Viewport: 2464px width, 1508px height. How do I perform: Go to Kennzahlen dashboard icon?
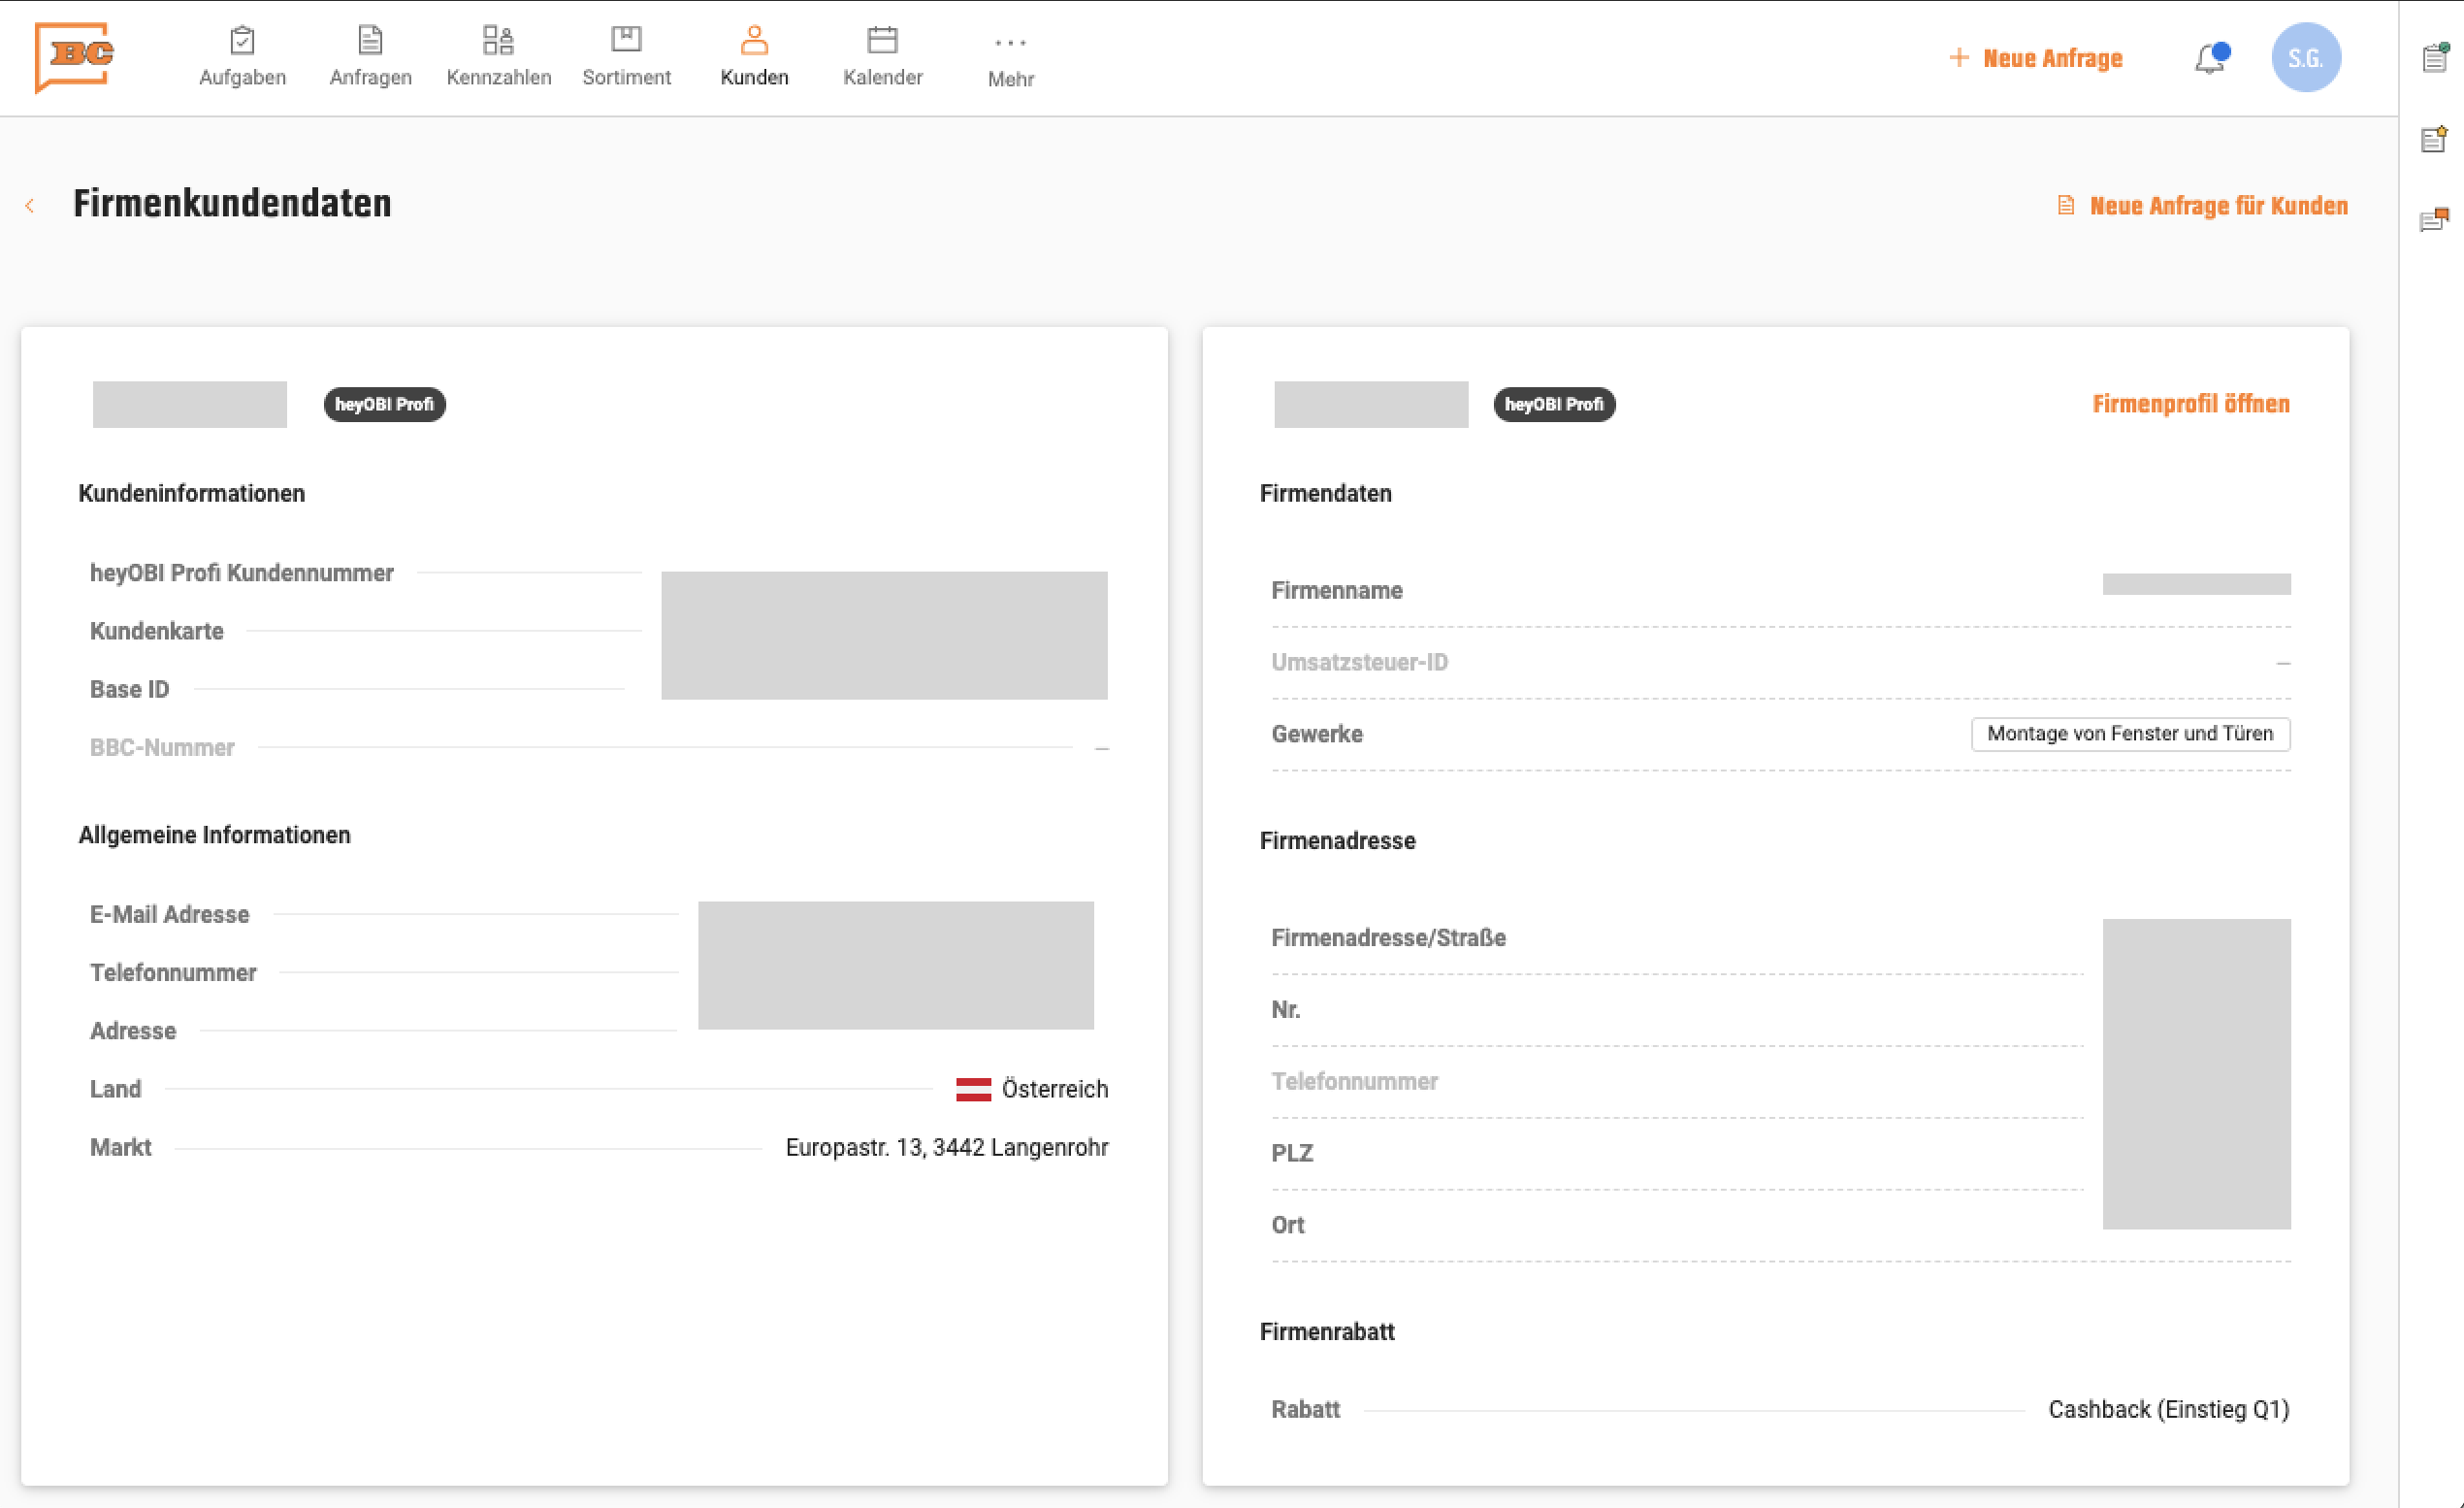(498, 41)
